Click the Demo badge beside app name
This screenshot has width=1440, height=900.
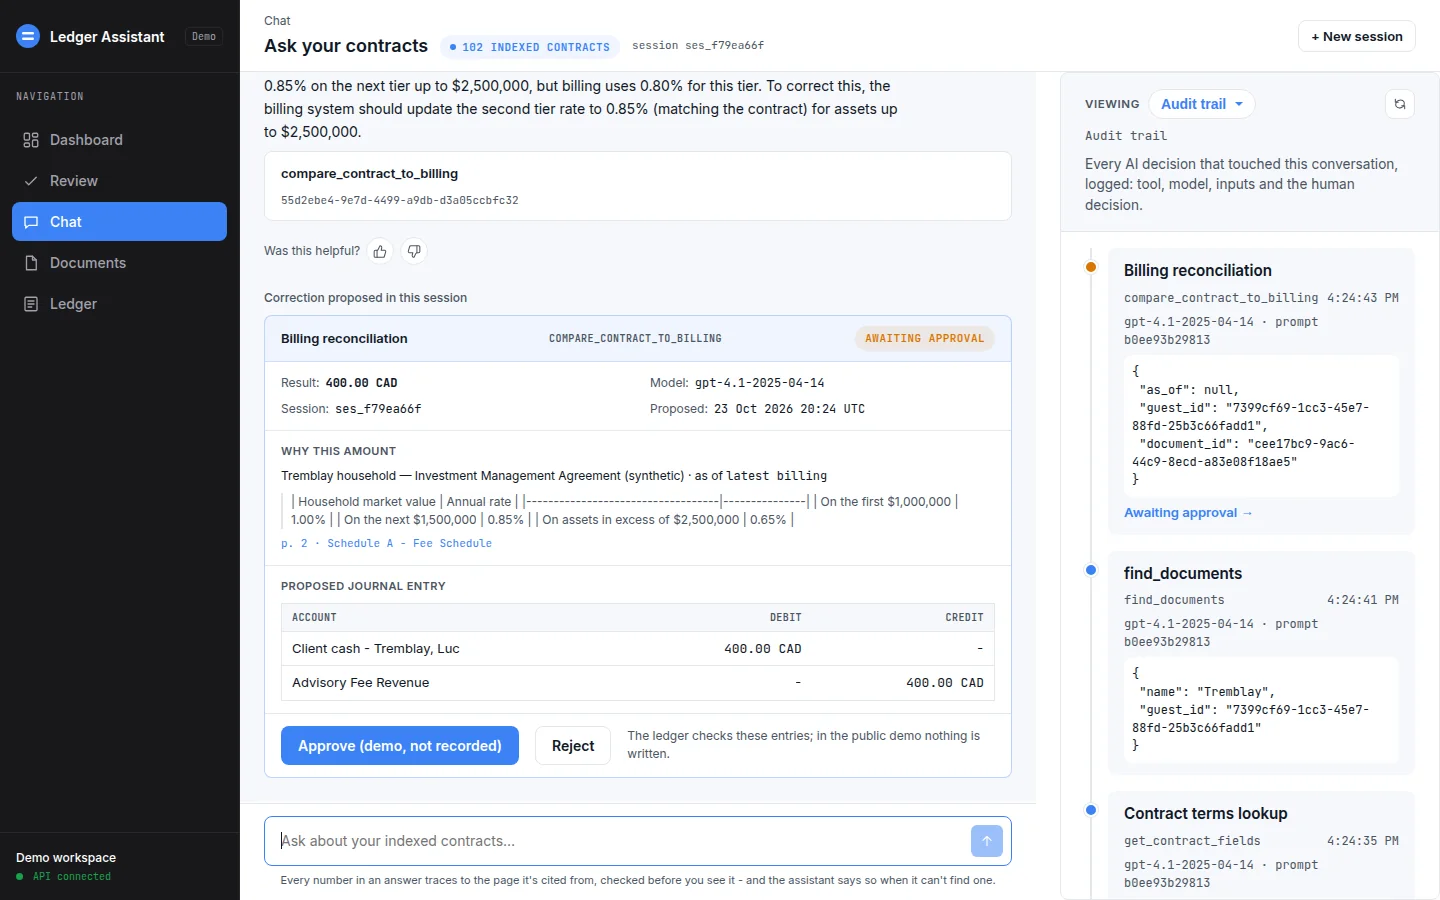click(204, 36)
